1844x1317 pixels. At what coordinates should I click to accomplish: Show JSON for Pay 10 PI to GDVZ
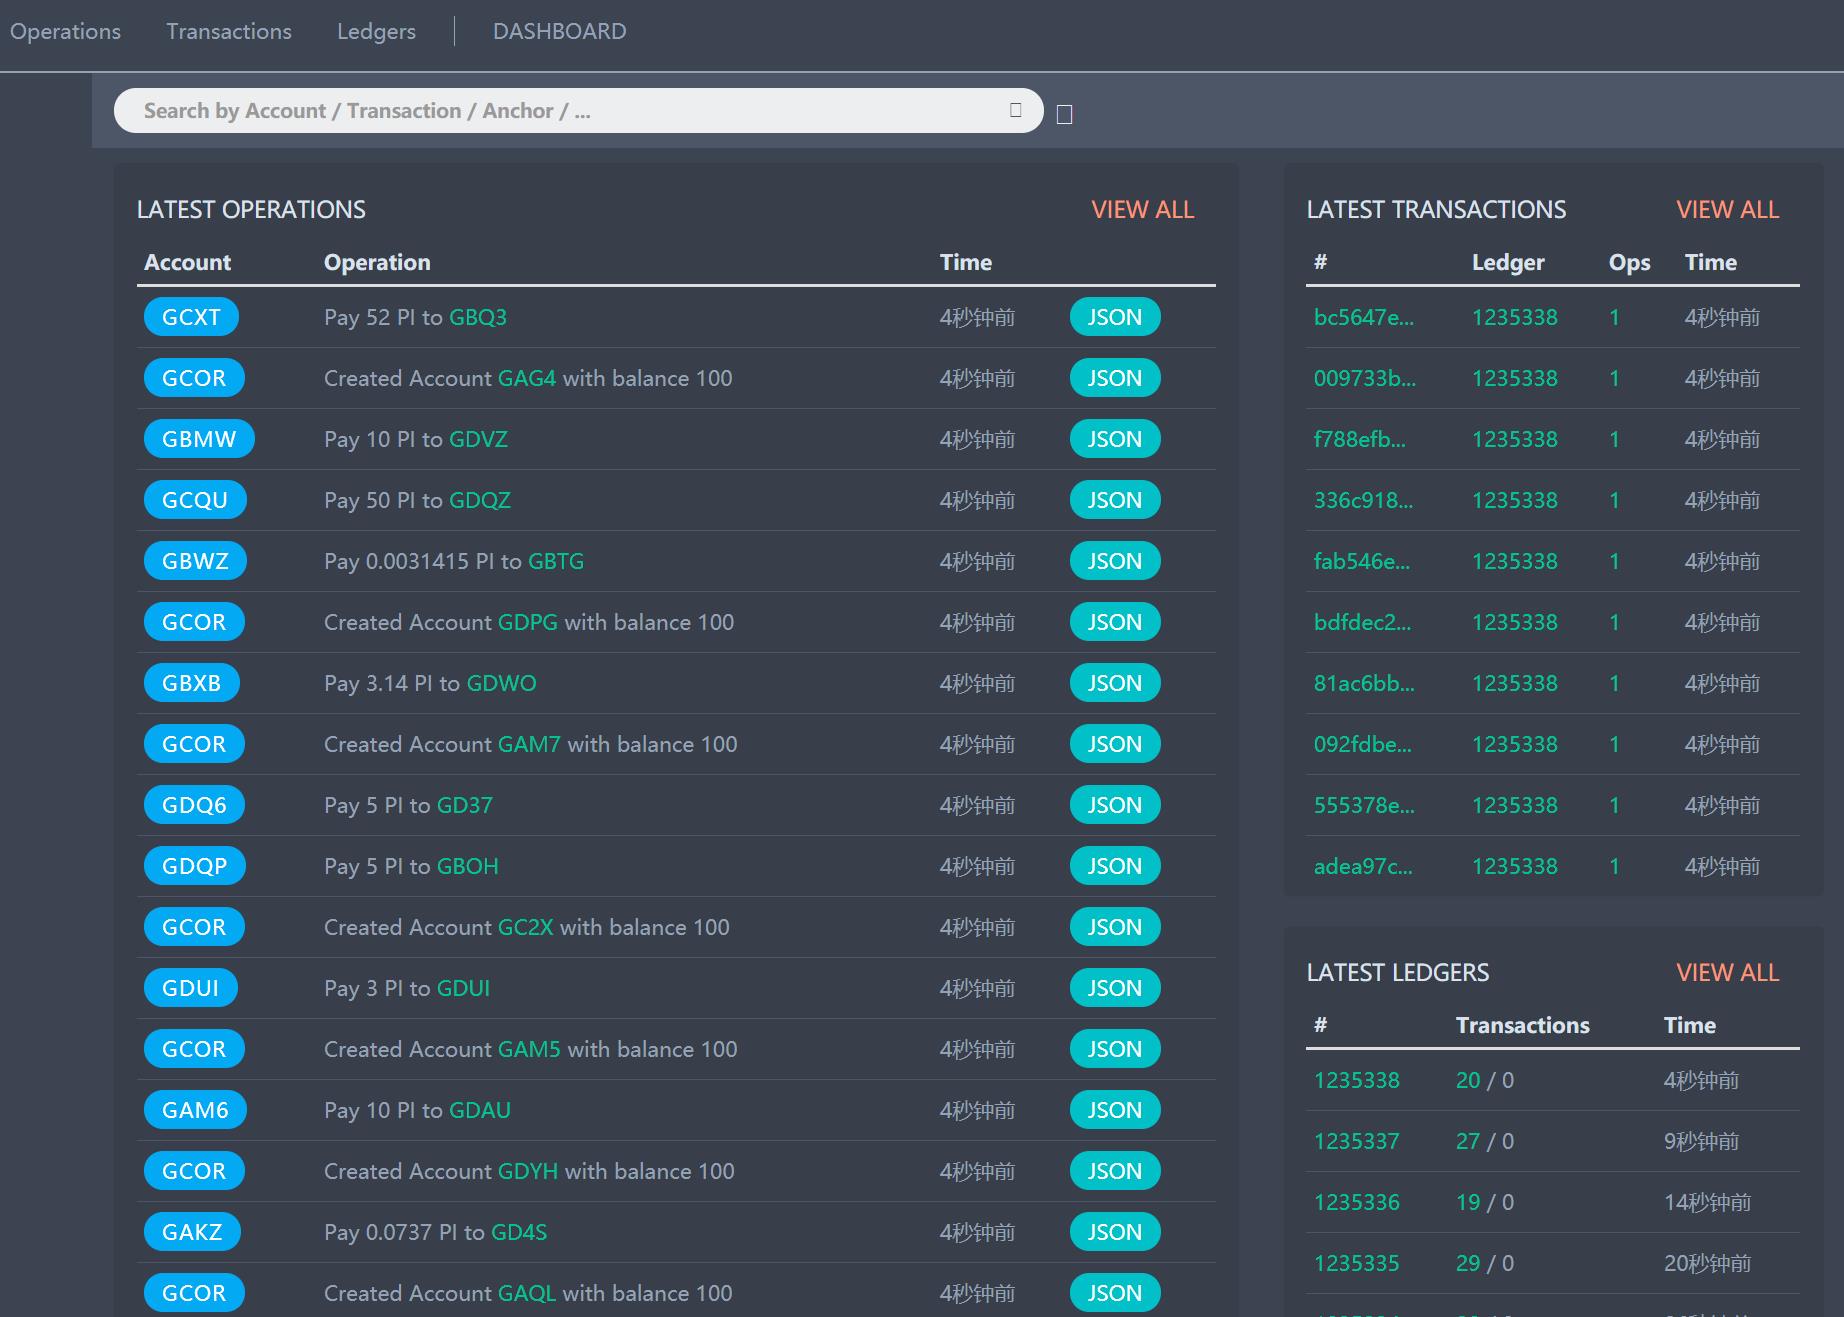[1115, 439]
